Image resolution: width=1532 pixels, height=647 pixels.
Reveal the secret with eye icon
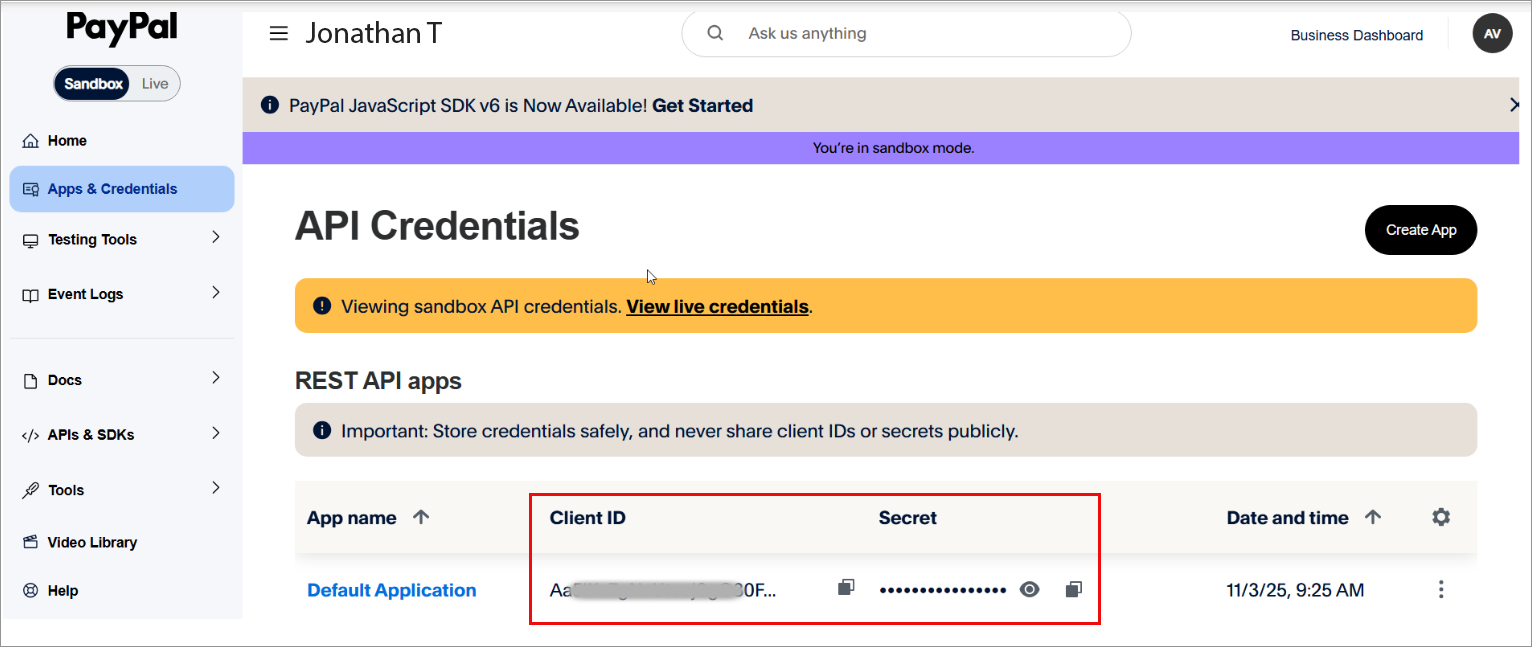pos(1029,589)
